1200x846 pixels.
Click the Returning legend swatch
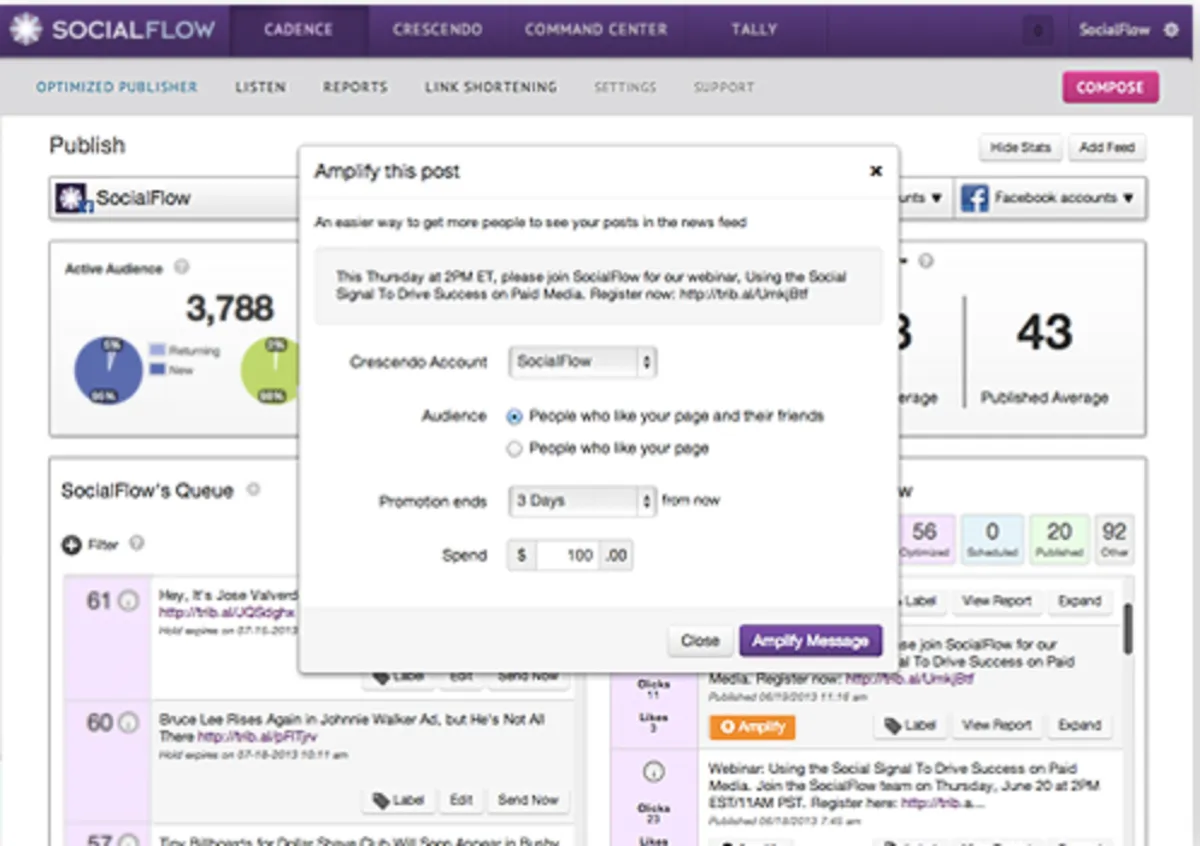point(156,350)
